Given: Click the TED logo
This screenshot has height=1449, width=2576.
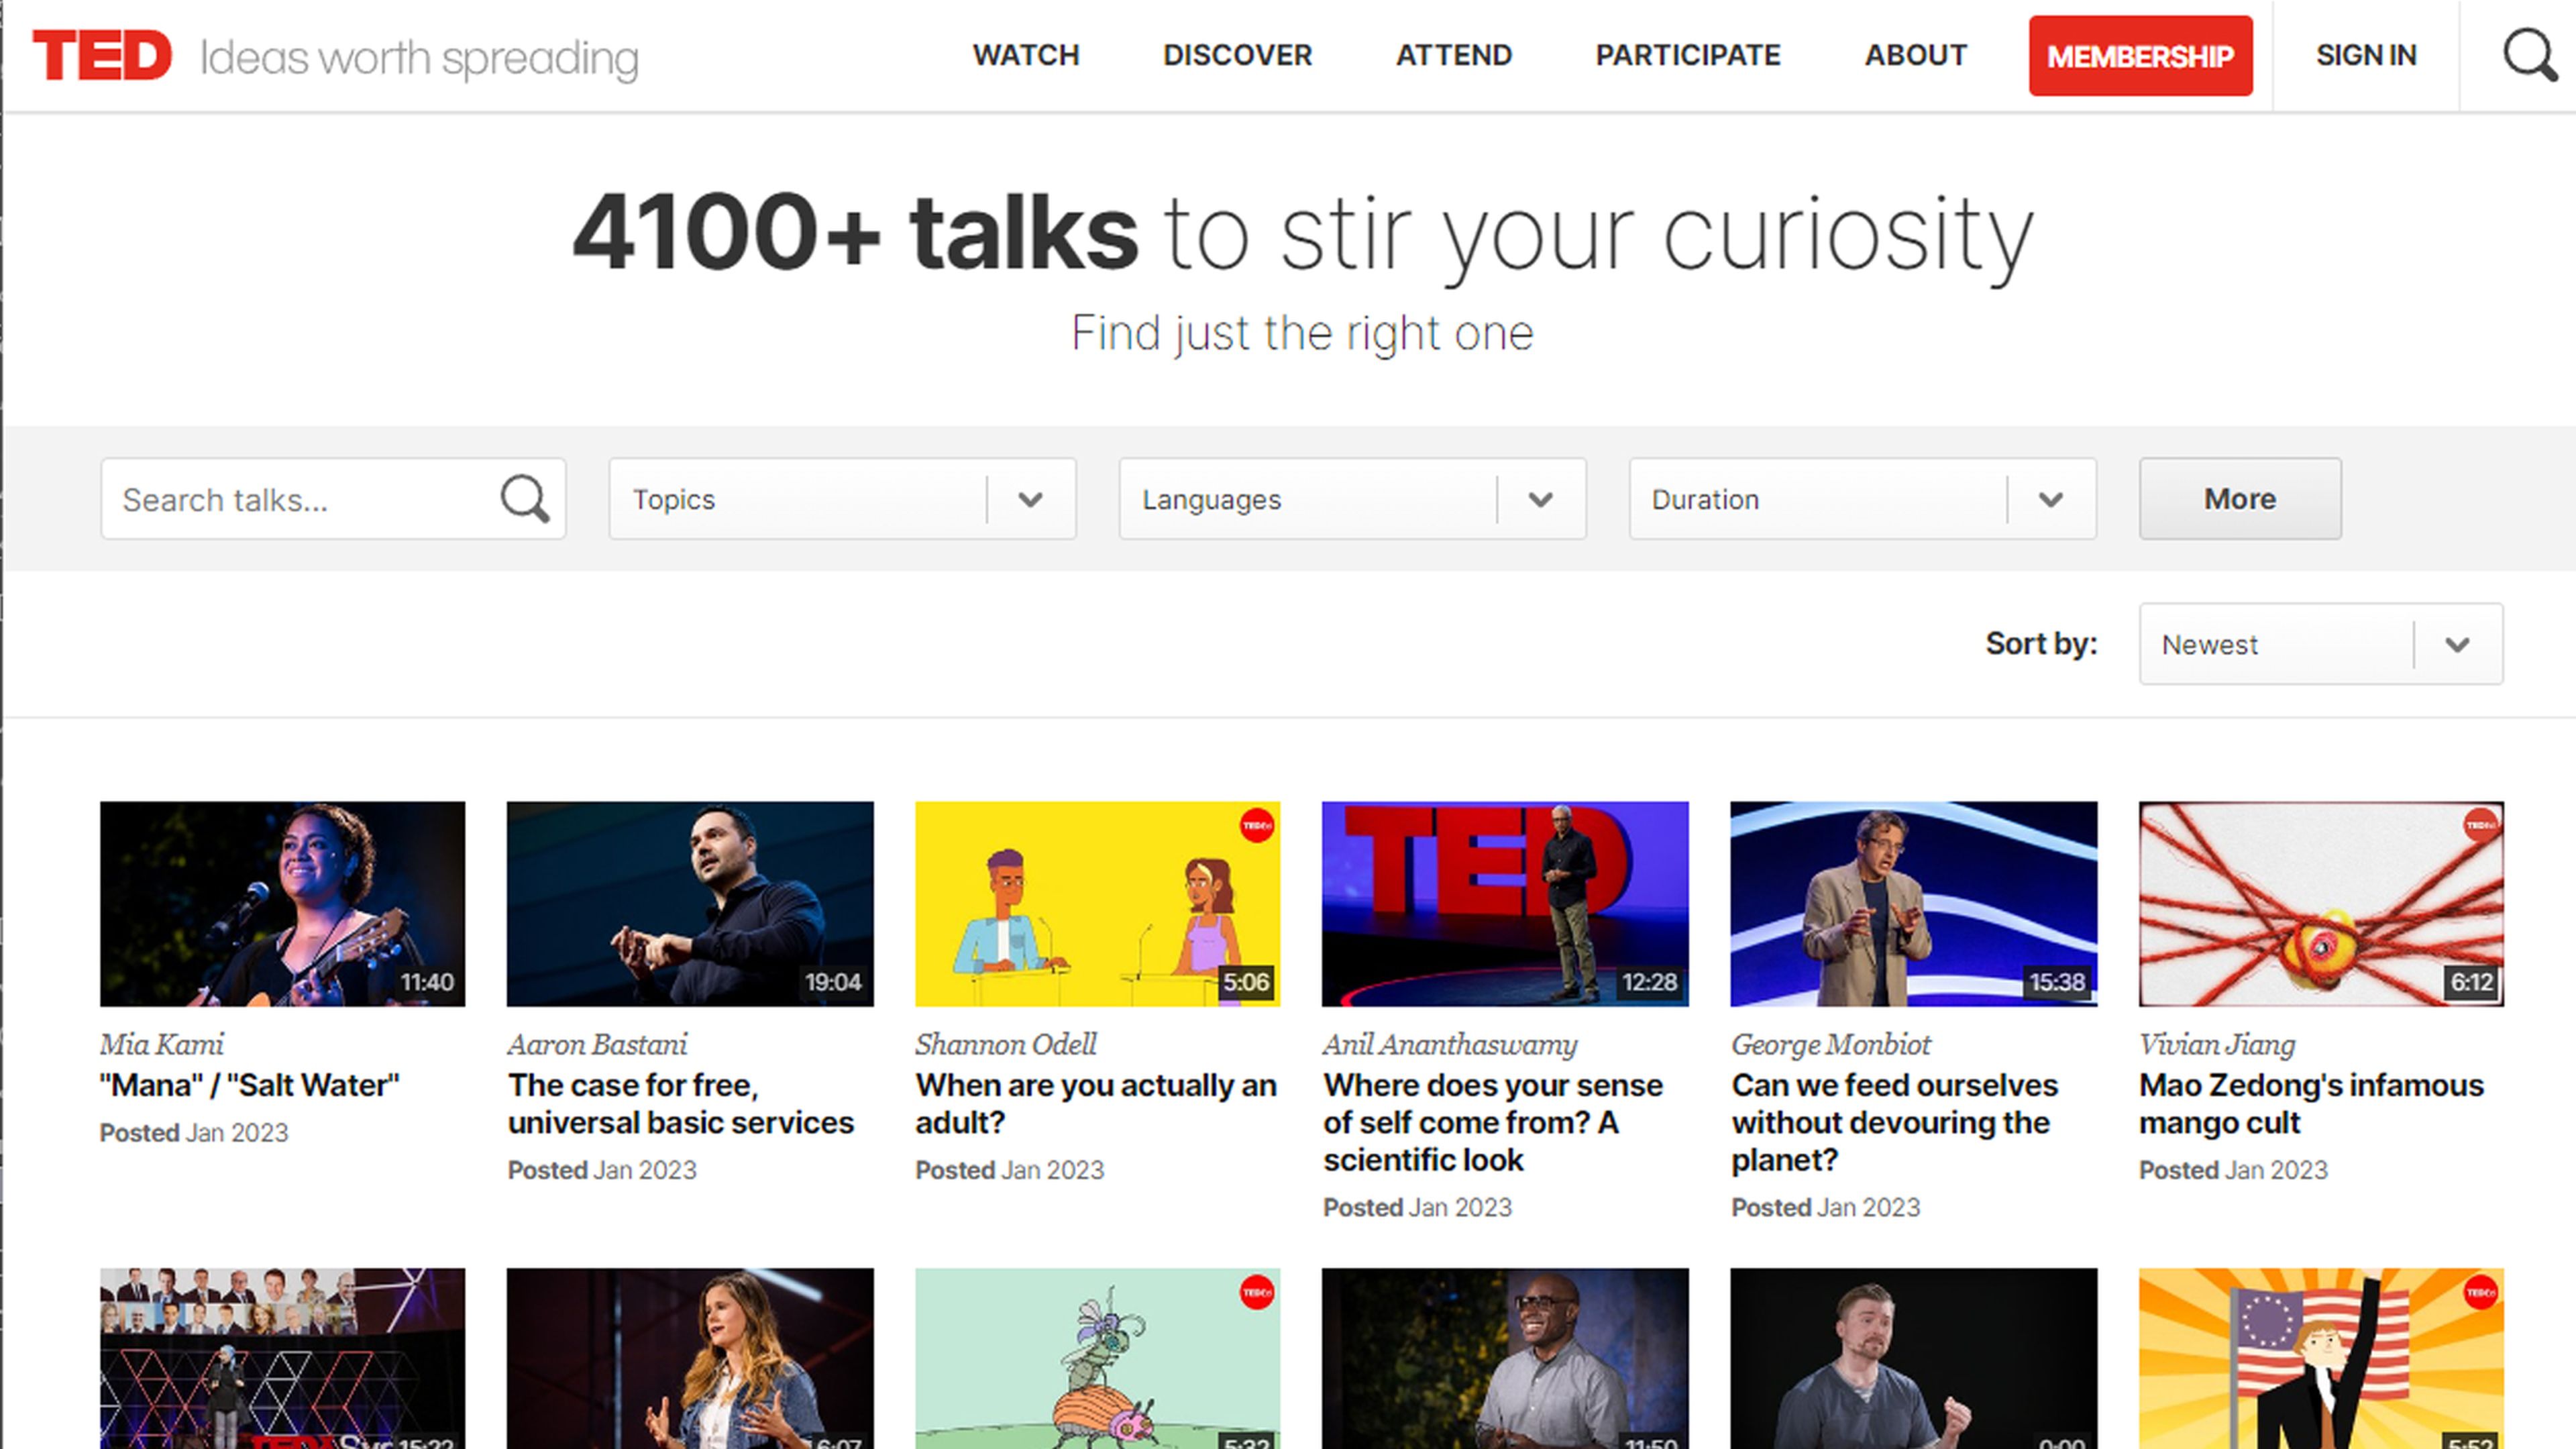Looking at the screenshot, I should click(102, 55).
